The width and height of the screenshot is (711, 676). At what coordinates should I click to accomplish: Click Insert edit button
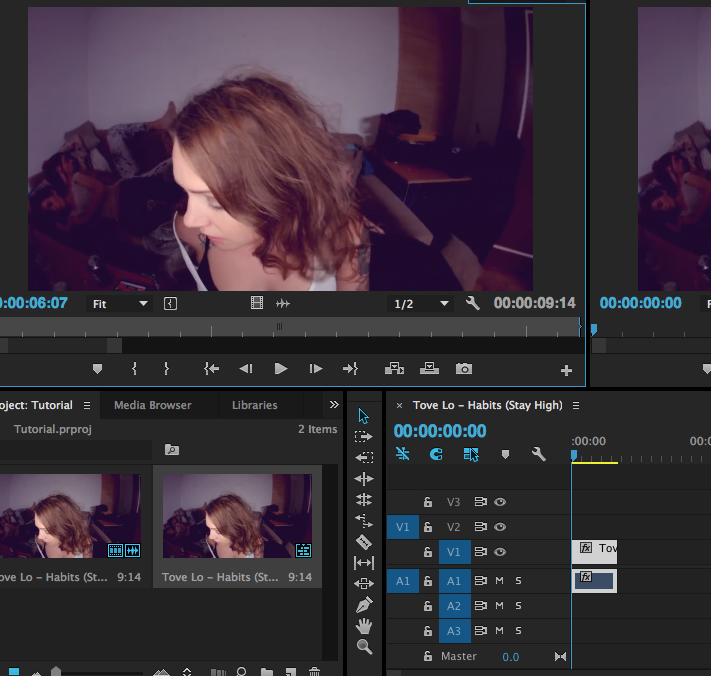394,369
